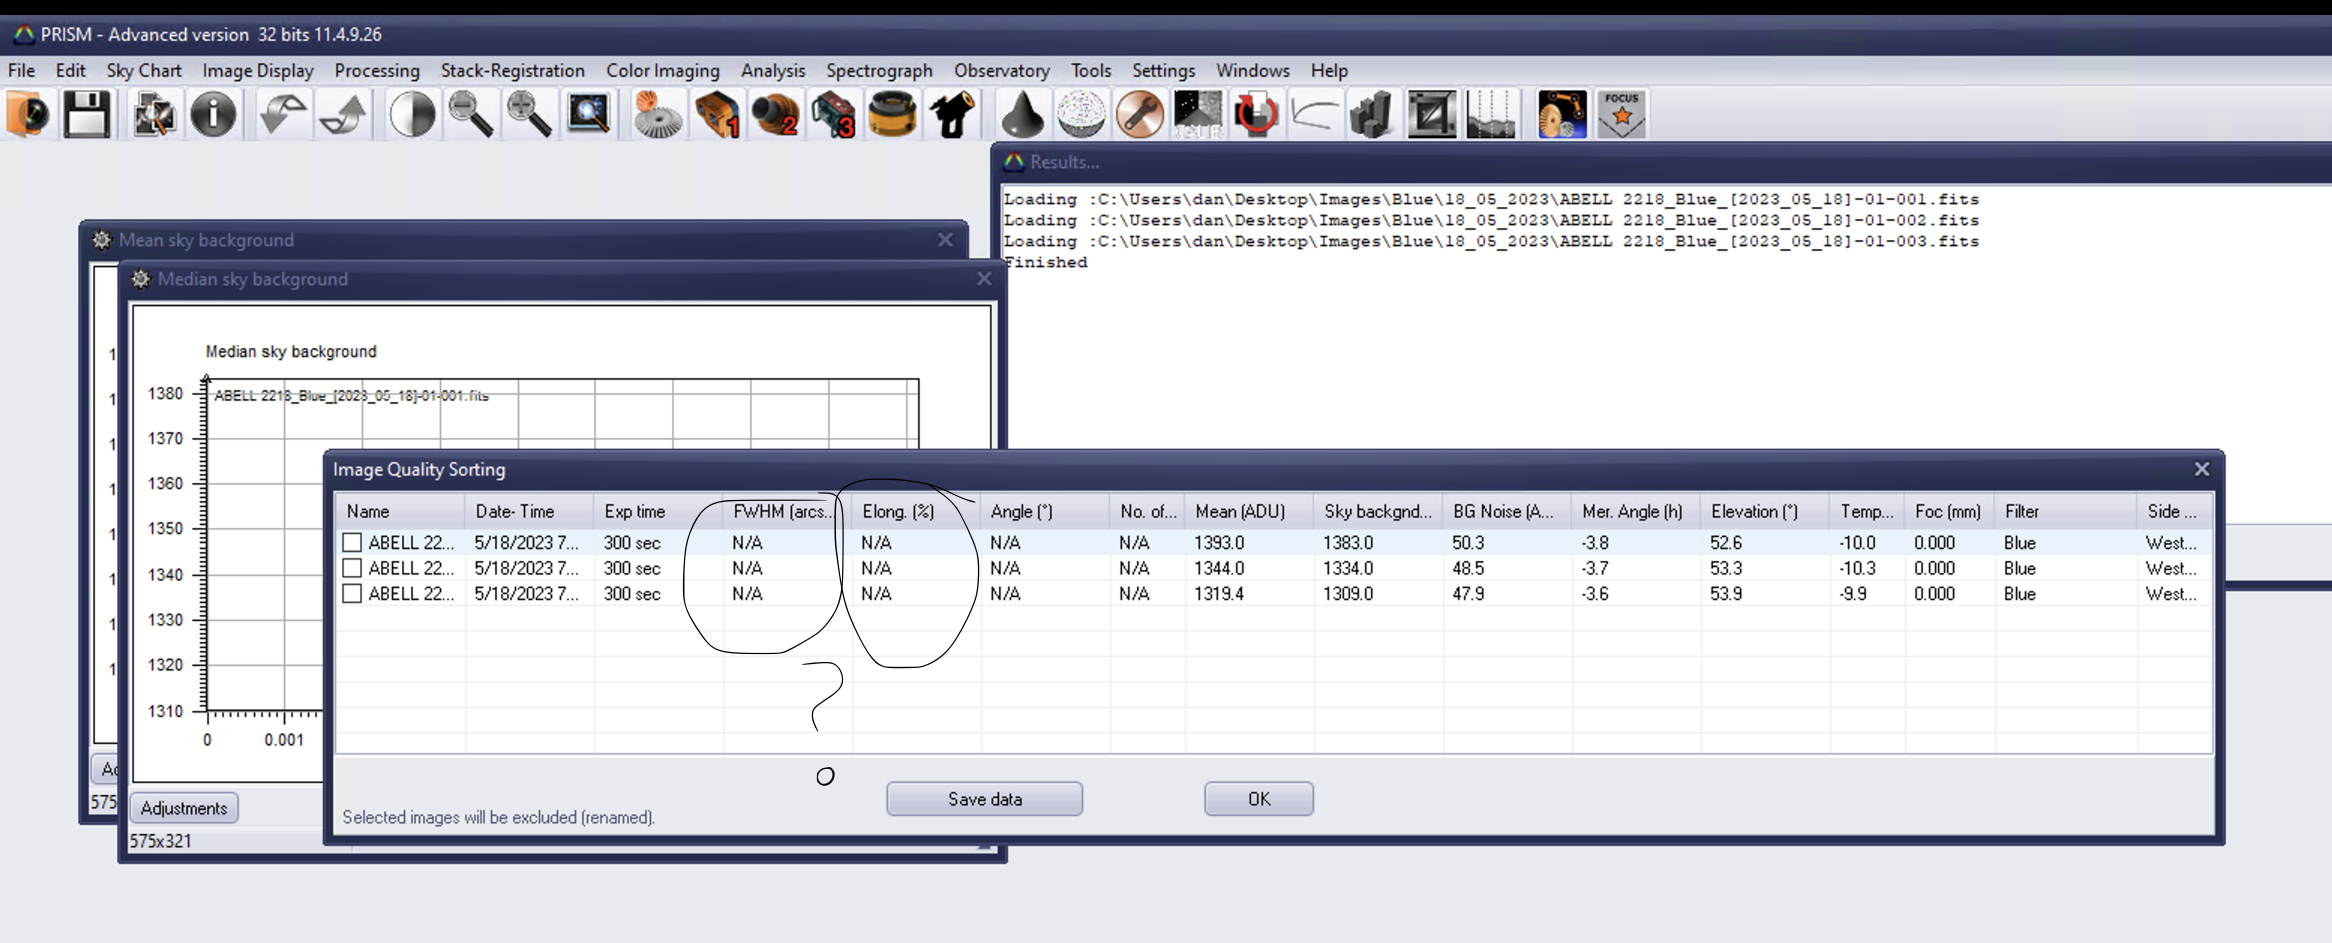The height and width of the screenshot is (943, 2332).
Task: Click the open image folder icon
Action: point(29,115)
